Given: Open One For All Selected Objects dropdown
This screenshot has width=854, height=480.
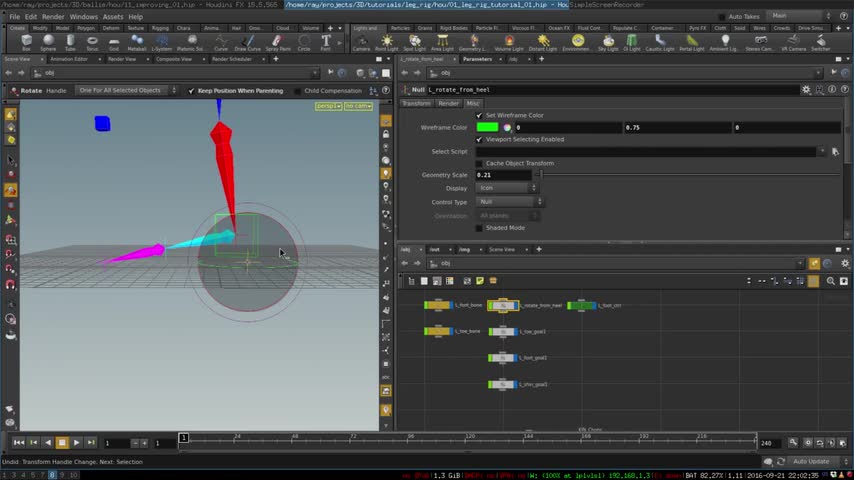Looking at the screenshot, I should coord(123,91).
